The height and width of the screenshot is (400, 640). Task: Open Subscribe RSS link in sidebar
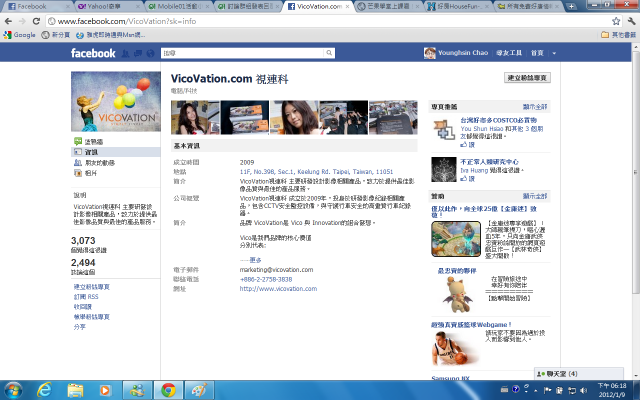[86, 297]
